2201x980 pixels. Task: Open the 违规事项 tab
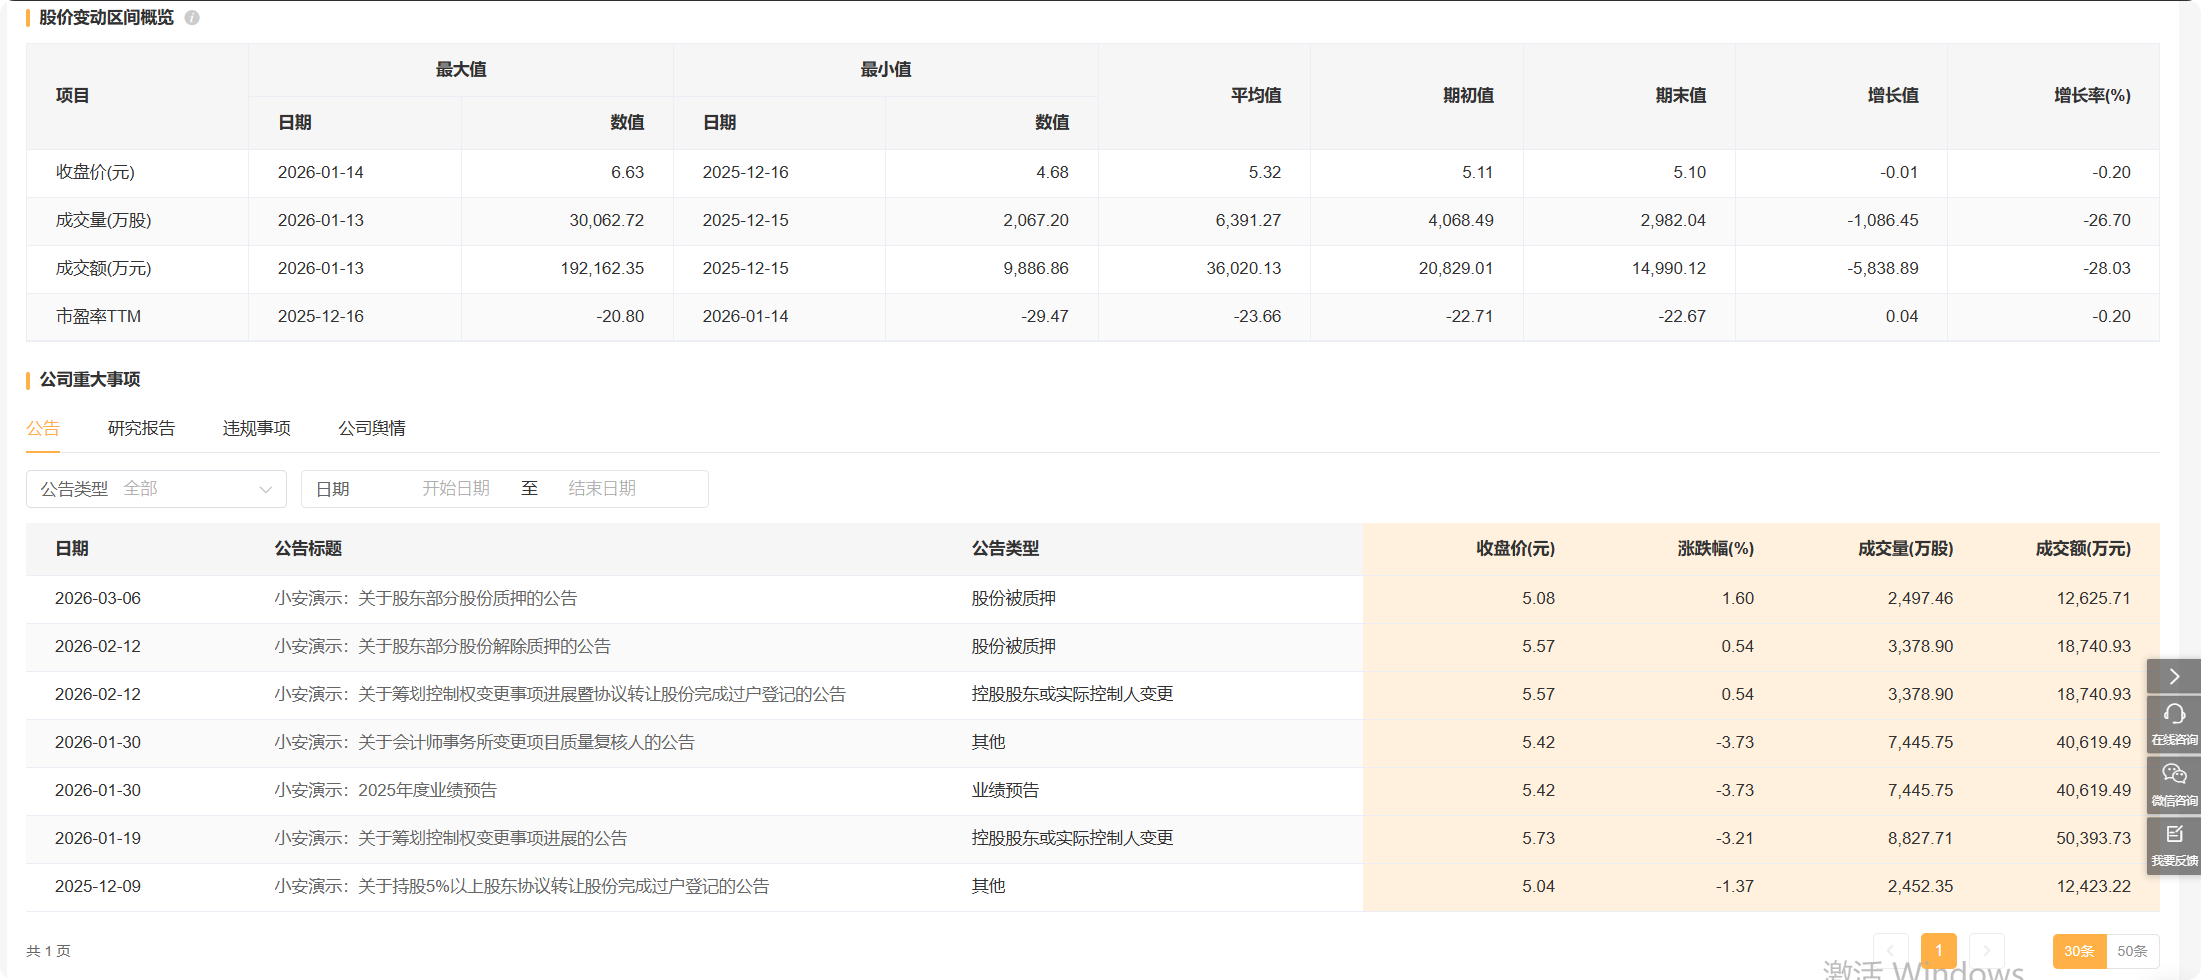pos(256,428)
